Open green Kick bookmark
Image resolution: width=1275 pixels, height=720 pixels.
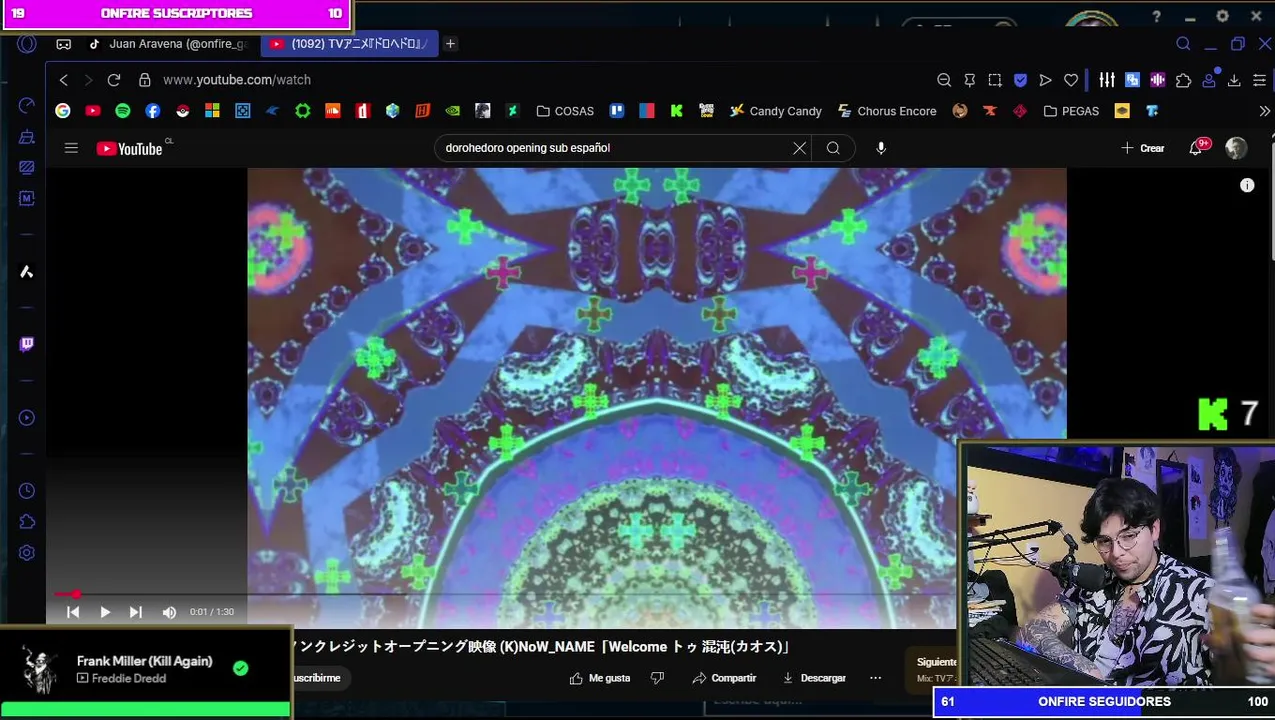(x=677, y=111)
